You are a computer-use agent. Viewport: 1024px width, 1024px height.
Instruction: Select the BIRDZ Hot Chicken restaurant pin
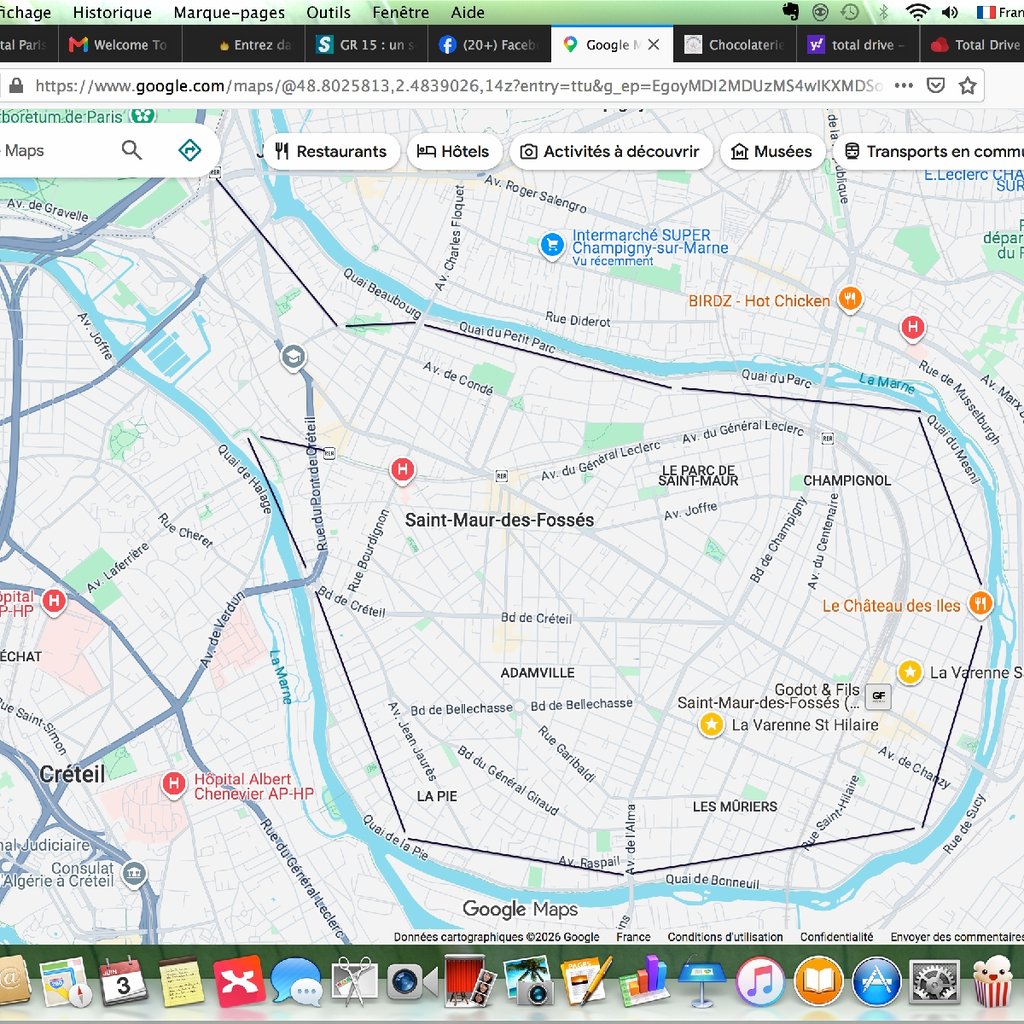coord(850,299)
